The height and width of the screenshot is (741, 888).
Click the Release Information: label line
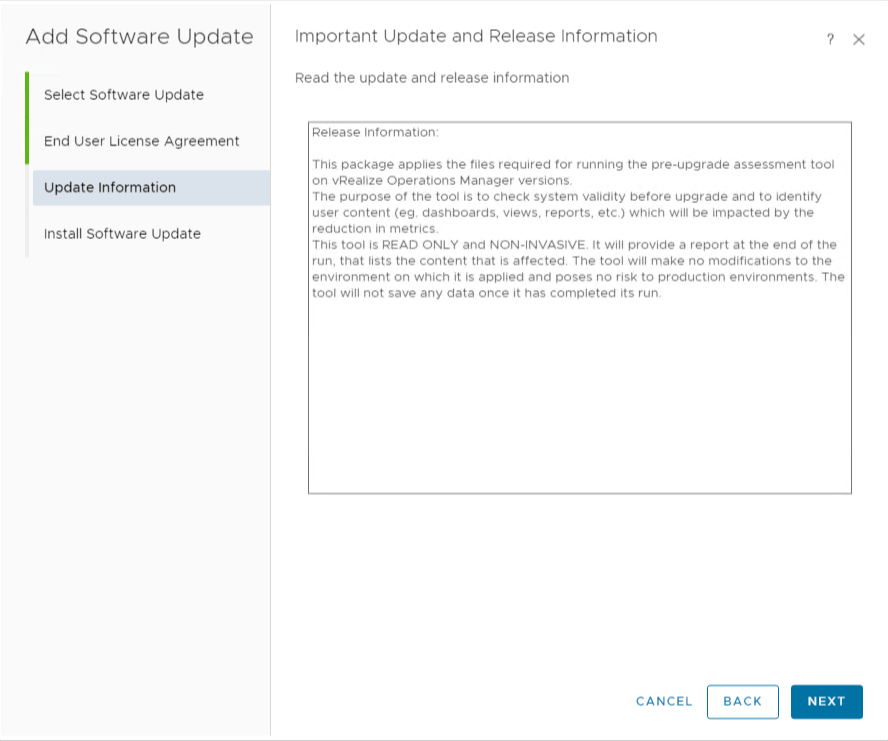pos(375,133)
